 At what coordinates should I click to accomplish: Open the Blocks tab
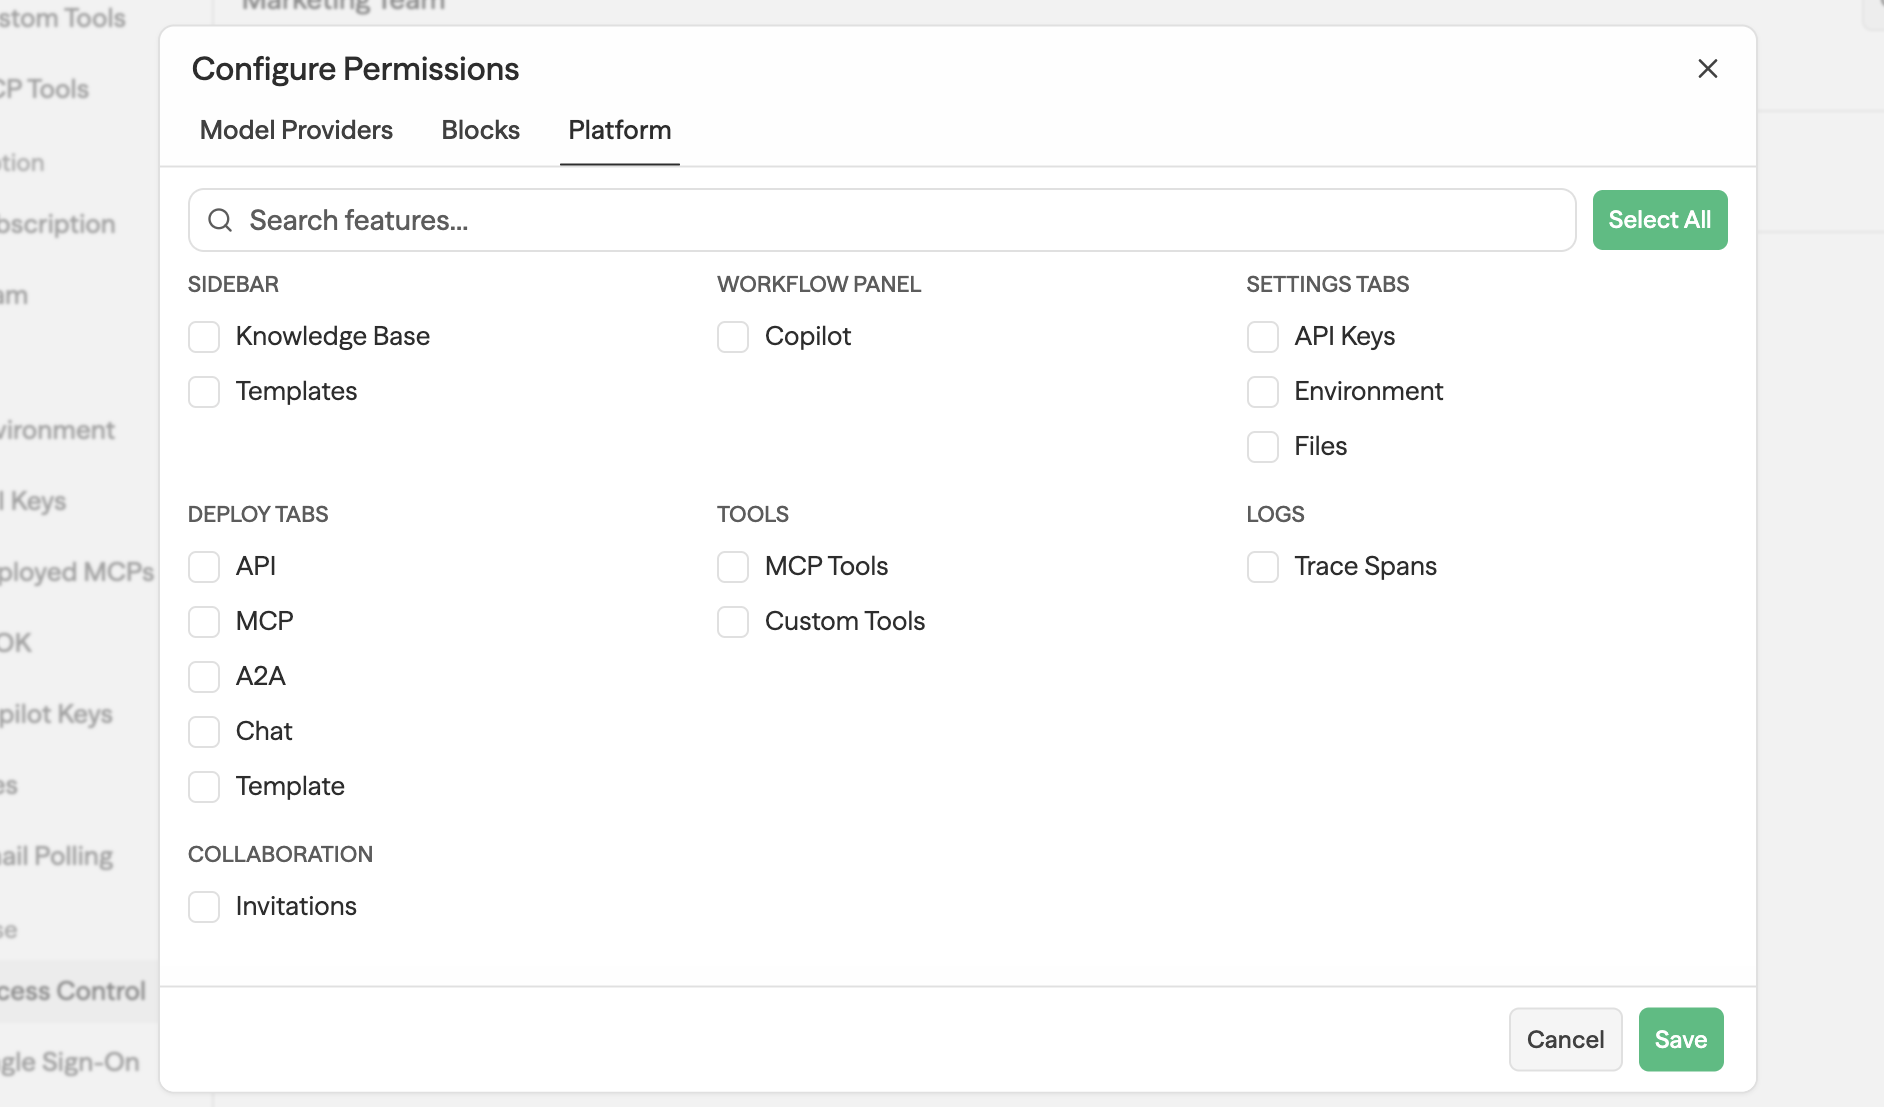(x=480, y=130)
